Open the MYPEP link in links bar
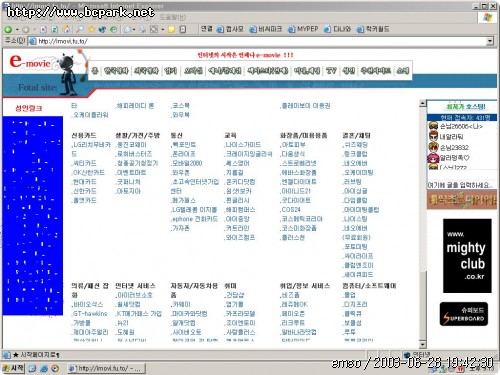Screen dimensions: 500x375 tap(303, 29)
